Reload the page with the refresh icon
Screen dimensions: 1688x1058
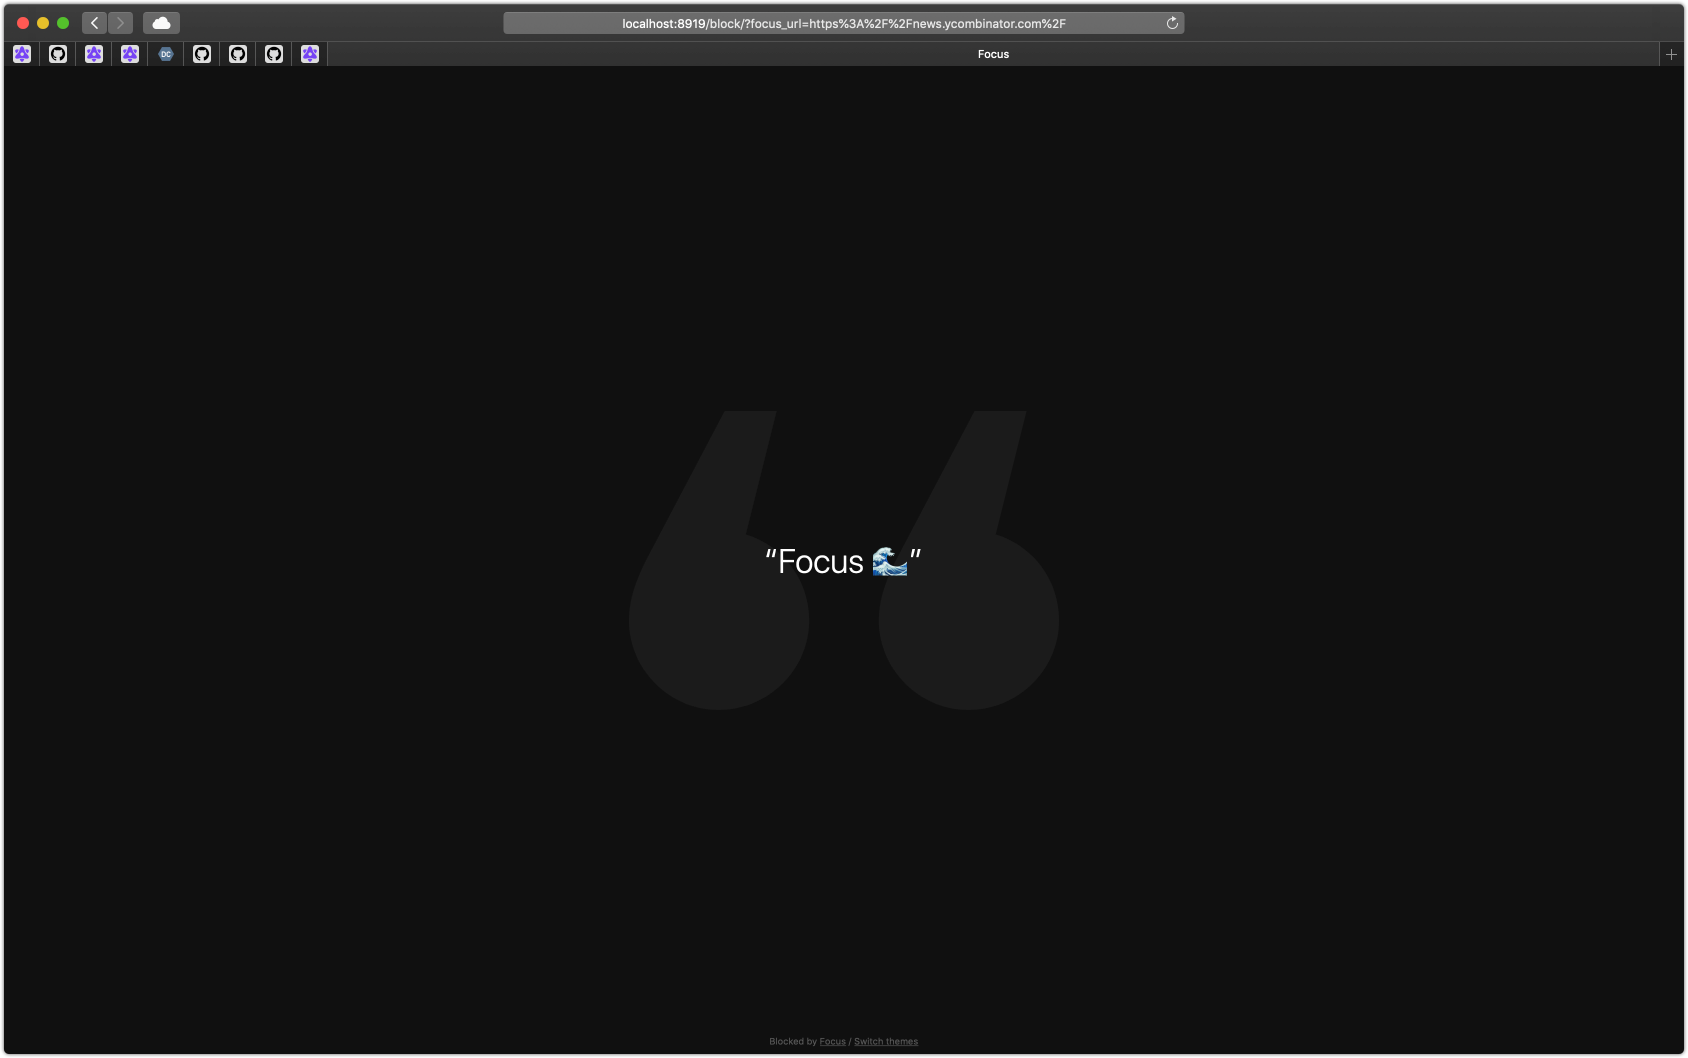pyautogui.click(x=1172, y=23)
